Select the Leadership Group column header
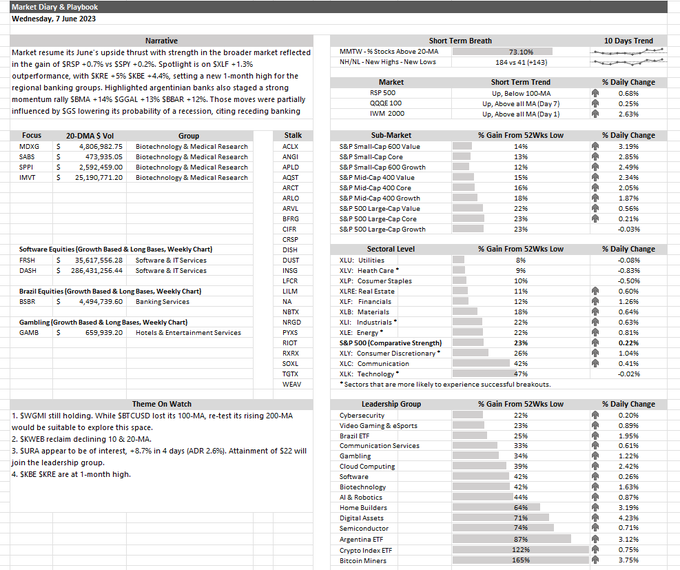Viewport: 680px width, 570px height. coord(391,404)
